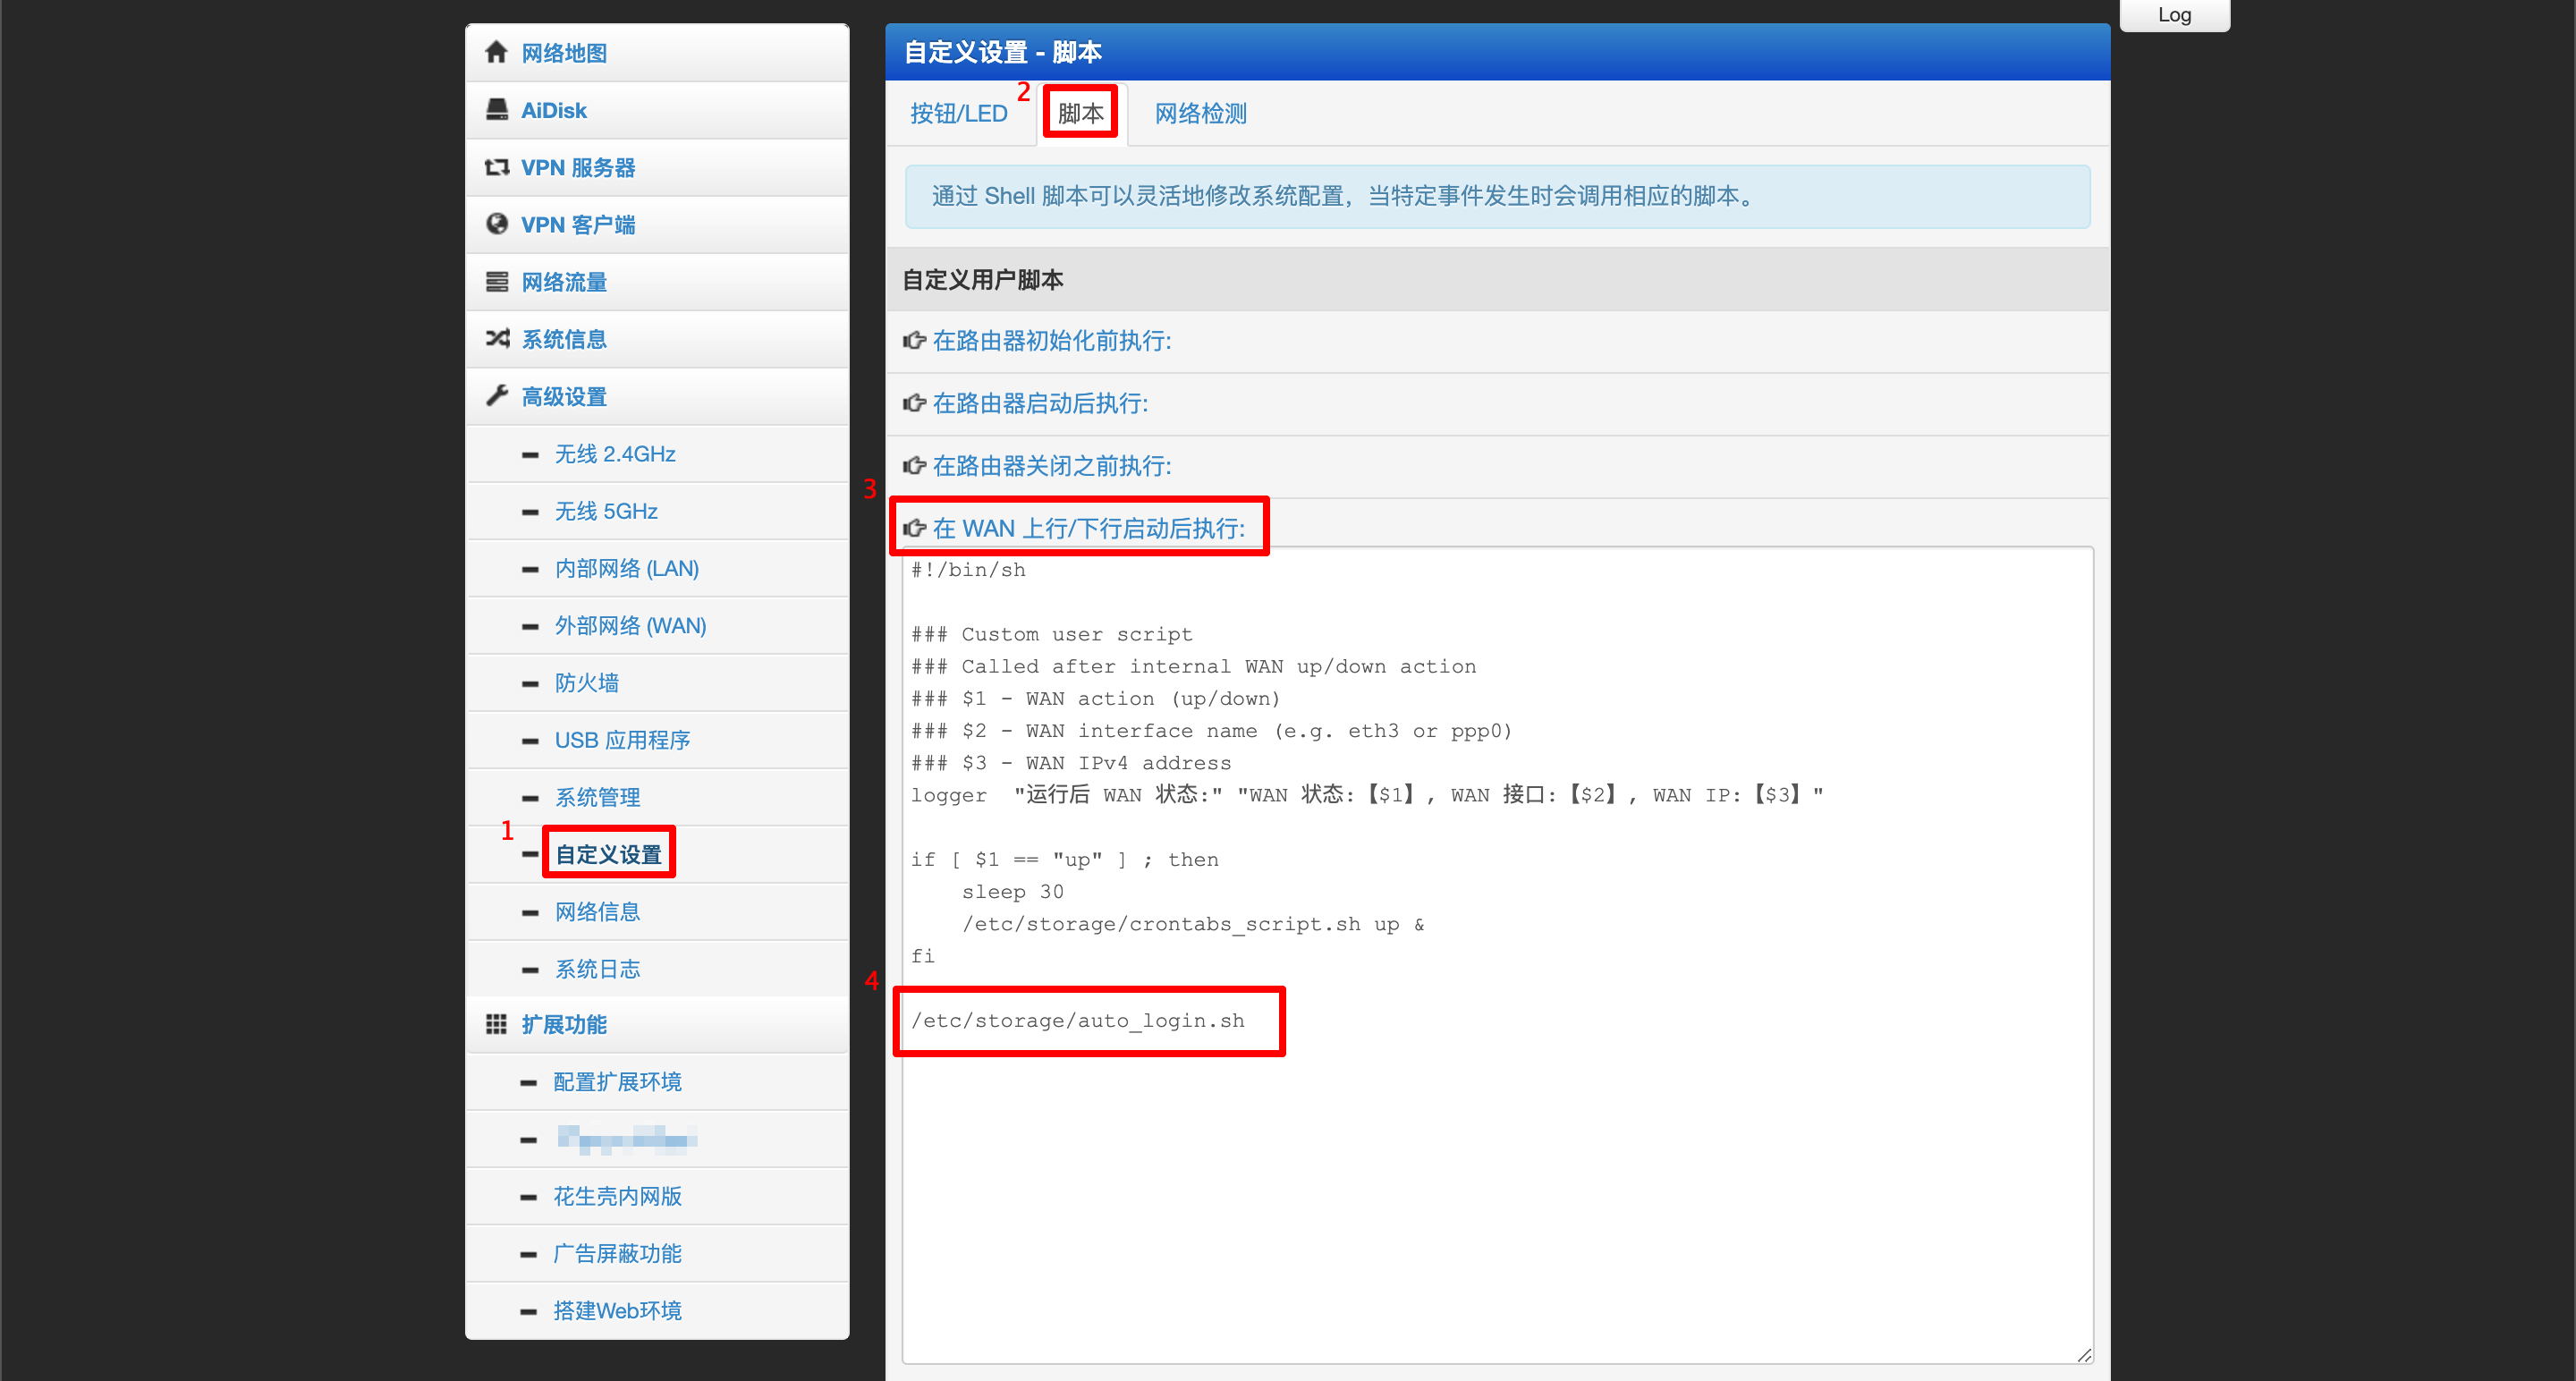Expand 在路由器关闭之前执行 script section
Screen dimensions: 2576x1381
(1051, 466)
